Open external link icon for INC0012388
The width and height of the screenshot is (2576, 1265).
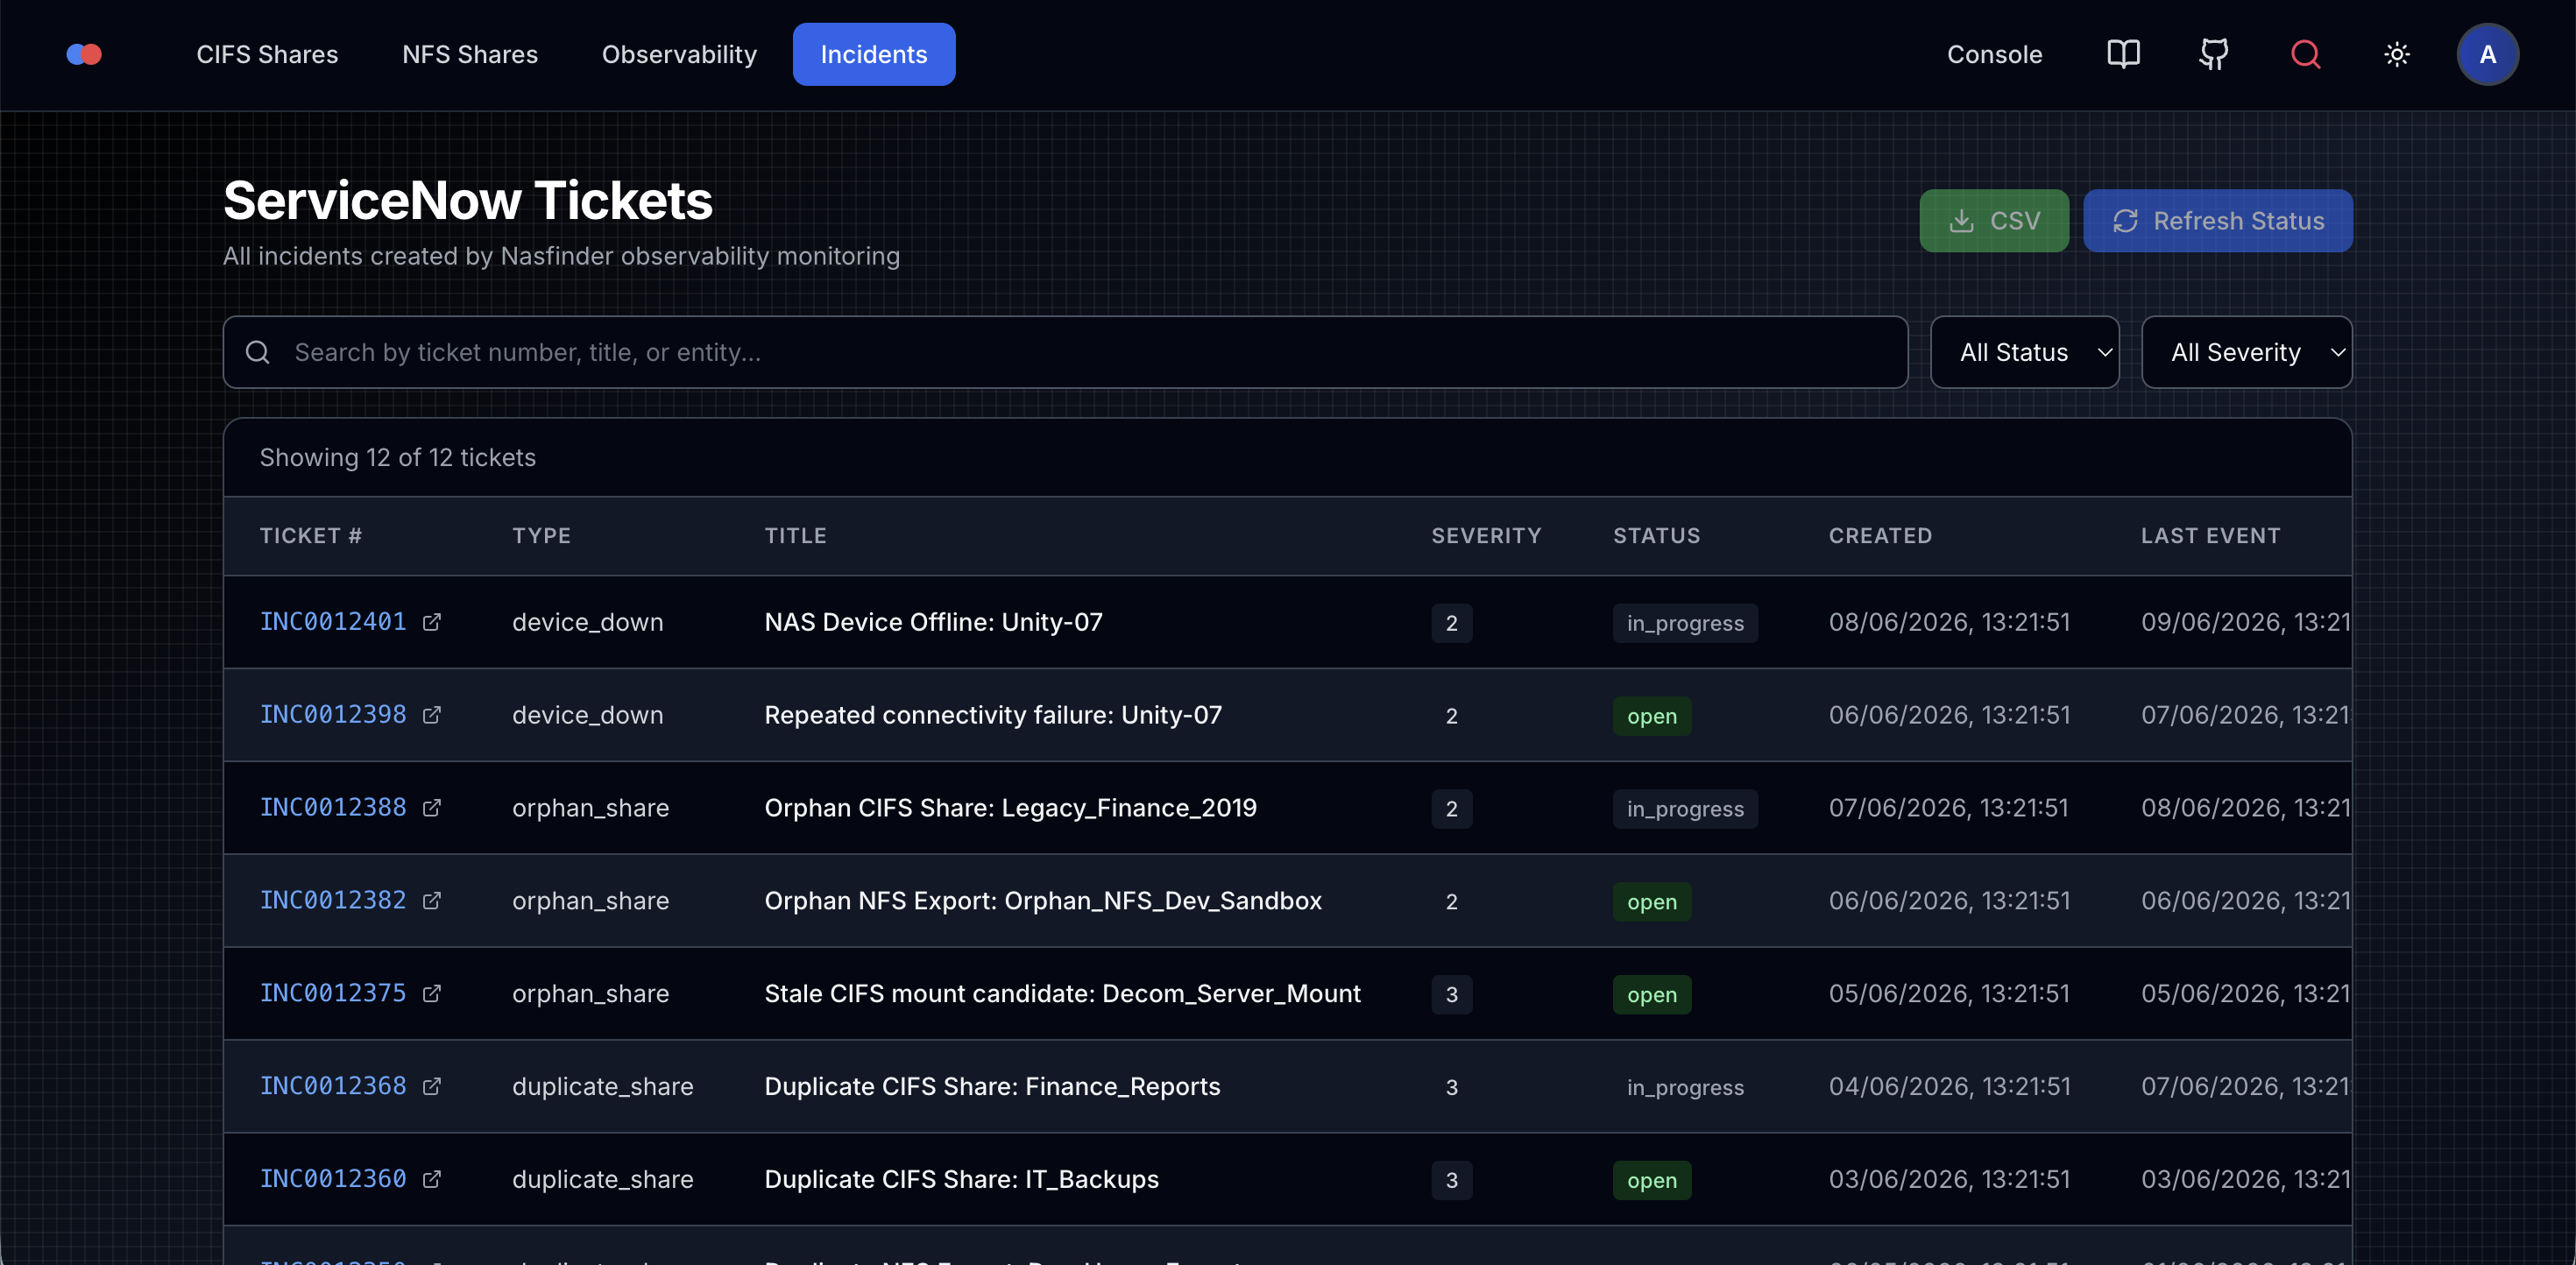(431, 808)
